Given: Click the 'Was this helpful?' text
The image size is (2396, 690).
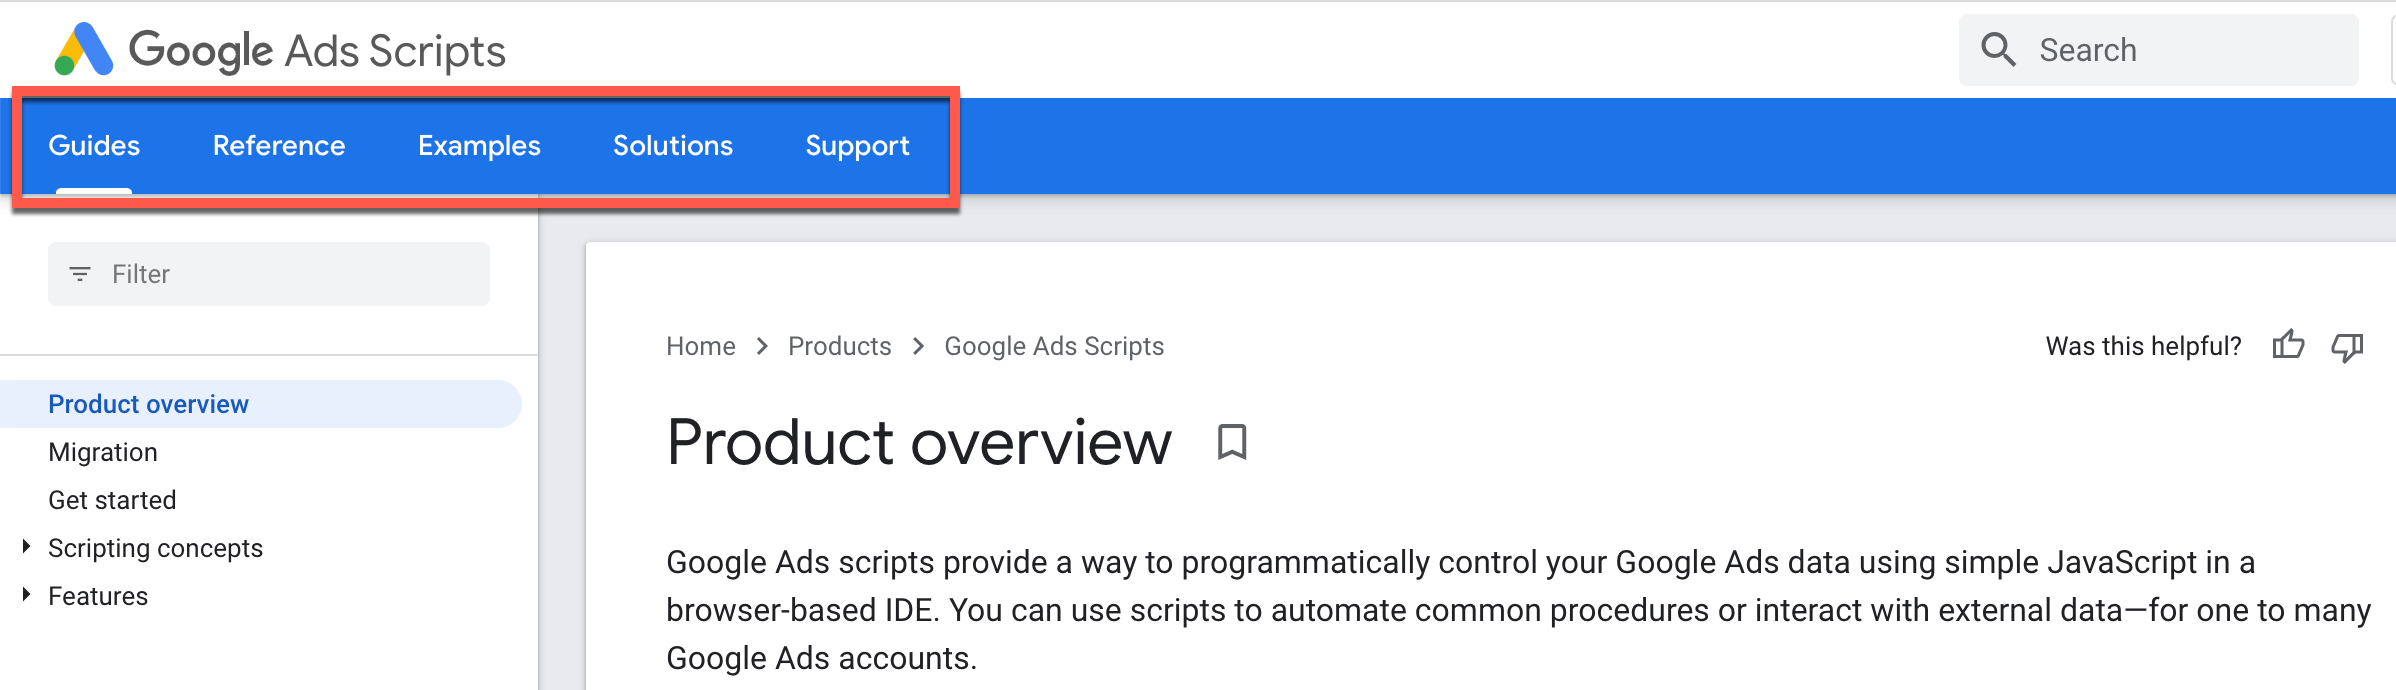Looking at the screenshot, I should pyautogui.click(x=2143, y=346).
